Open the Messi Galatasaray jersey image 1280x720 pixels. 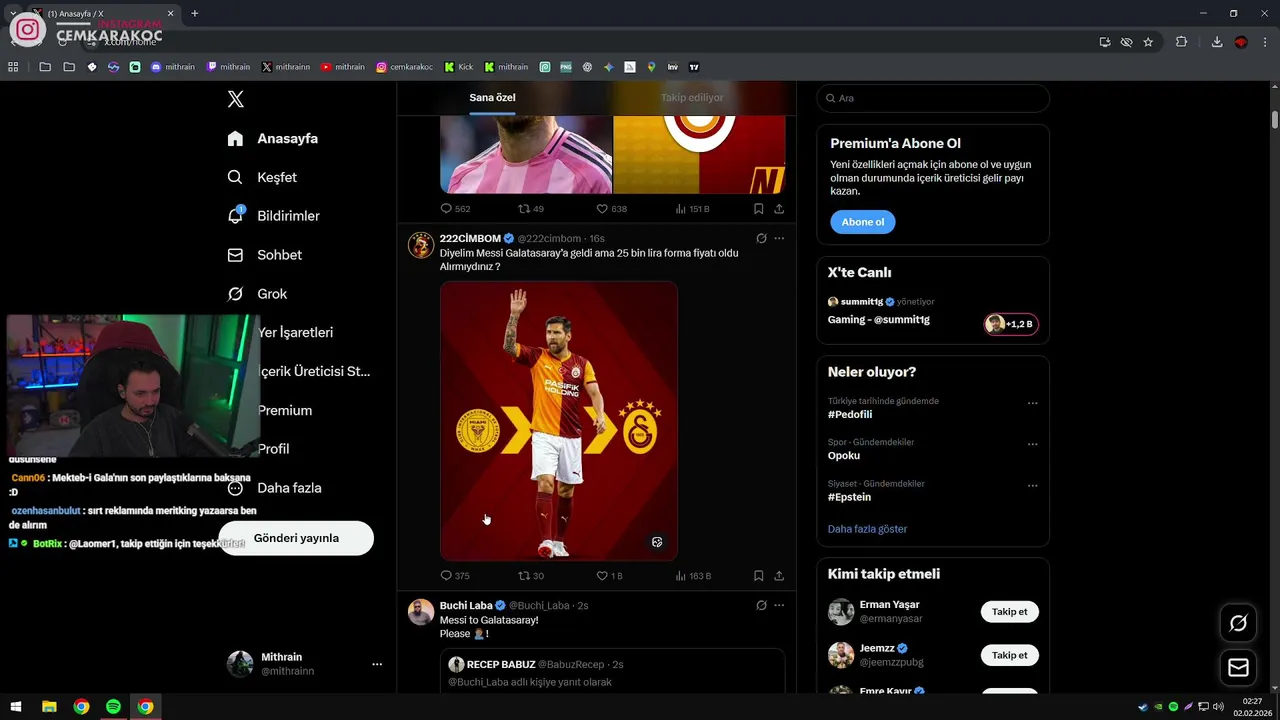(x=559, y=420)
